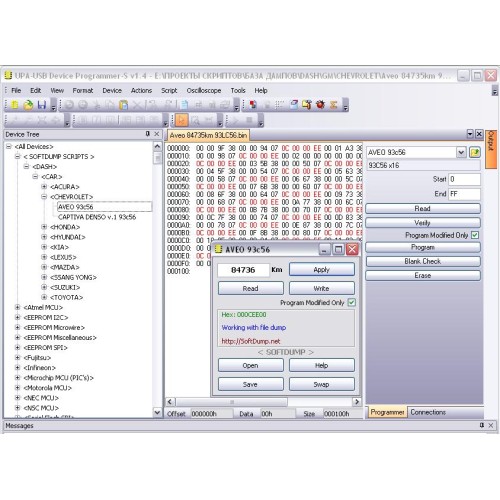The image size is (500, 500).
Task: Click the Apply button in AVEO dialog
Action: coord(322,270)
